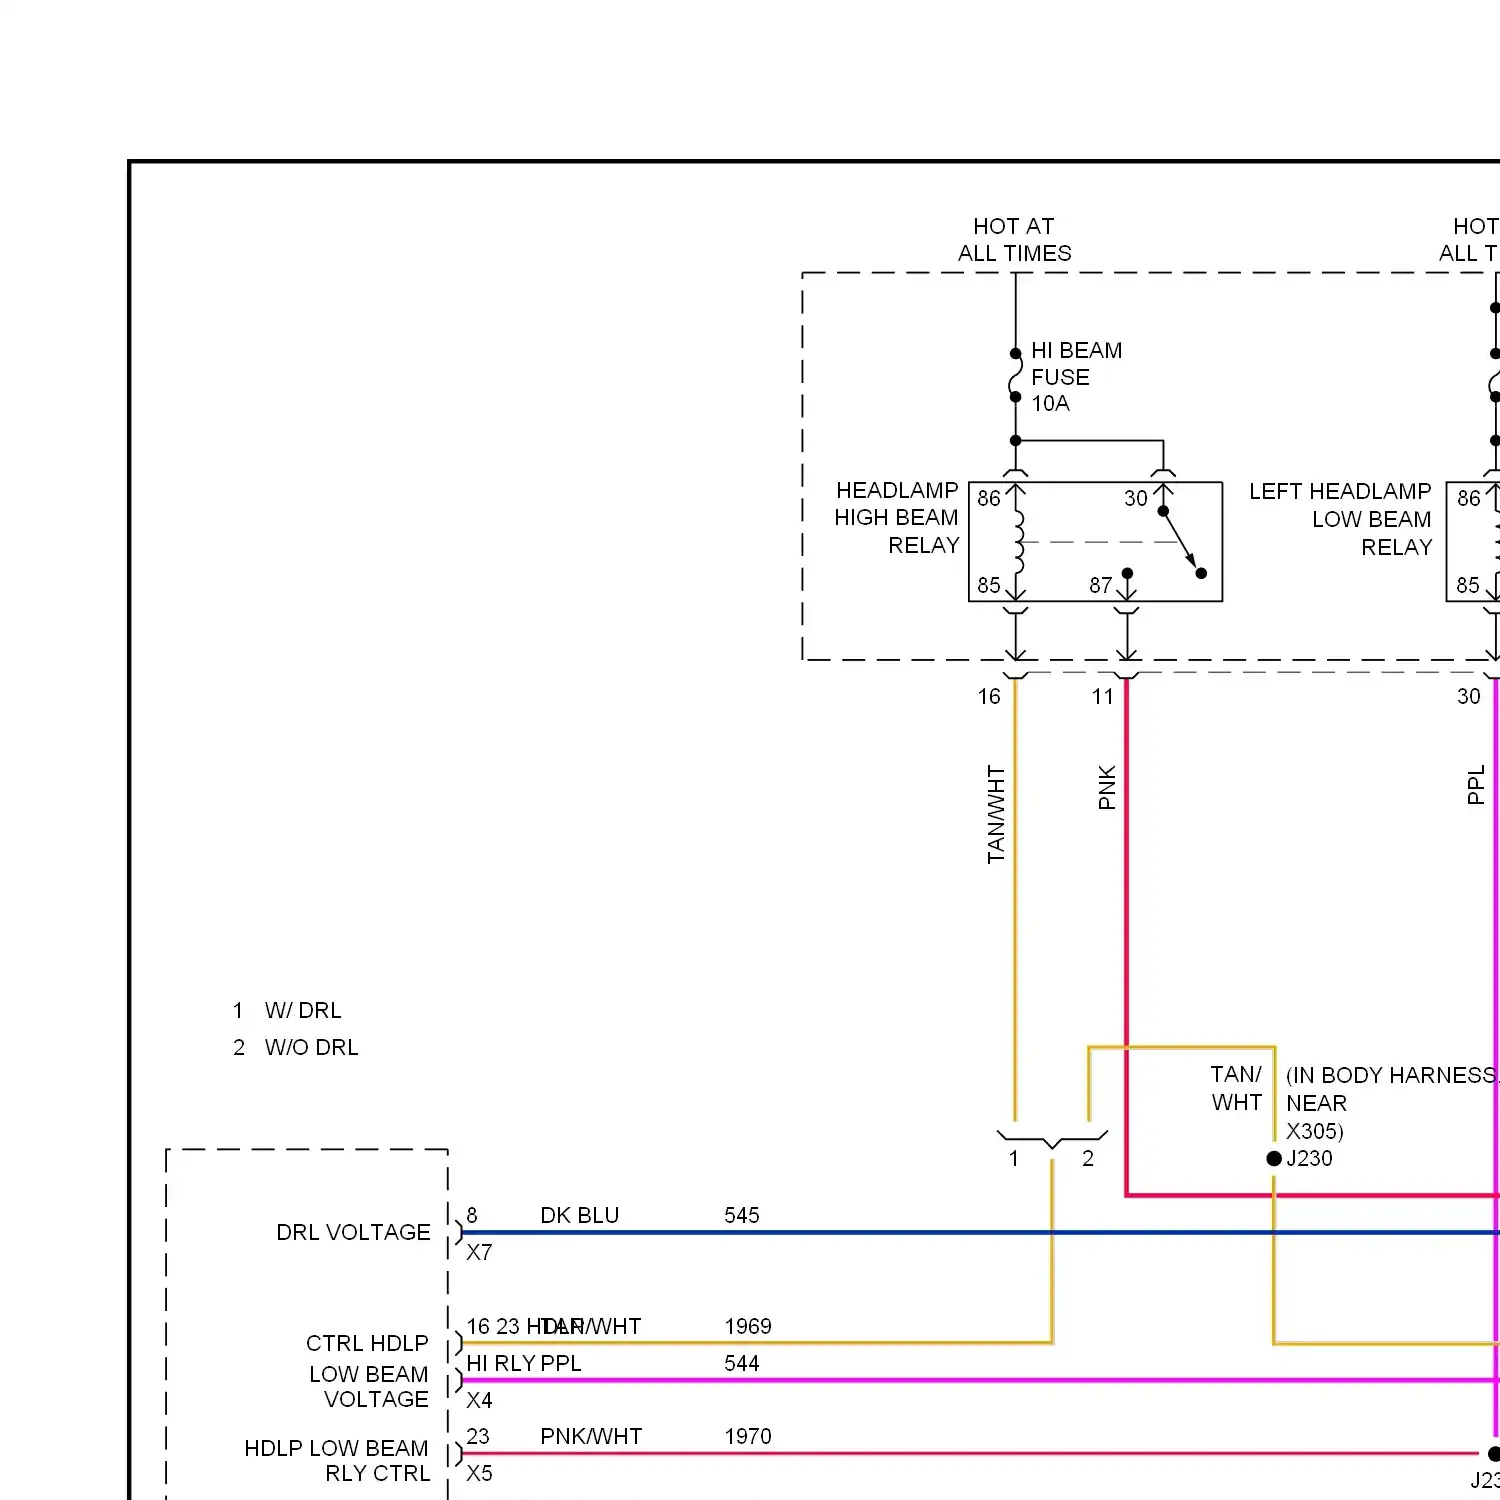The height and width of the screenshot is (1500, 1500).
Task: Select the PNK/WHT wire label
Action: pyautogui.click(x=591, y=1436)
